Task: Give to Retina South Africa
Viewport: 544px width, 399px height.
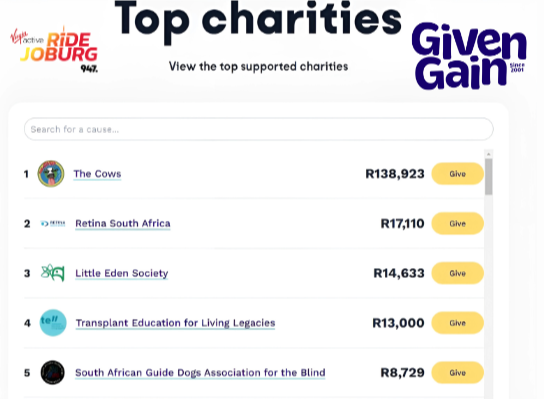Action: pyautogui.click(x=458, y=223)
